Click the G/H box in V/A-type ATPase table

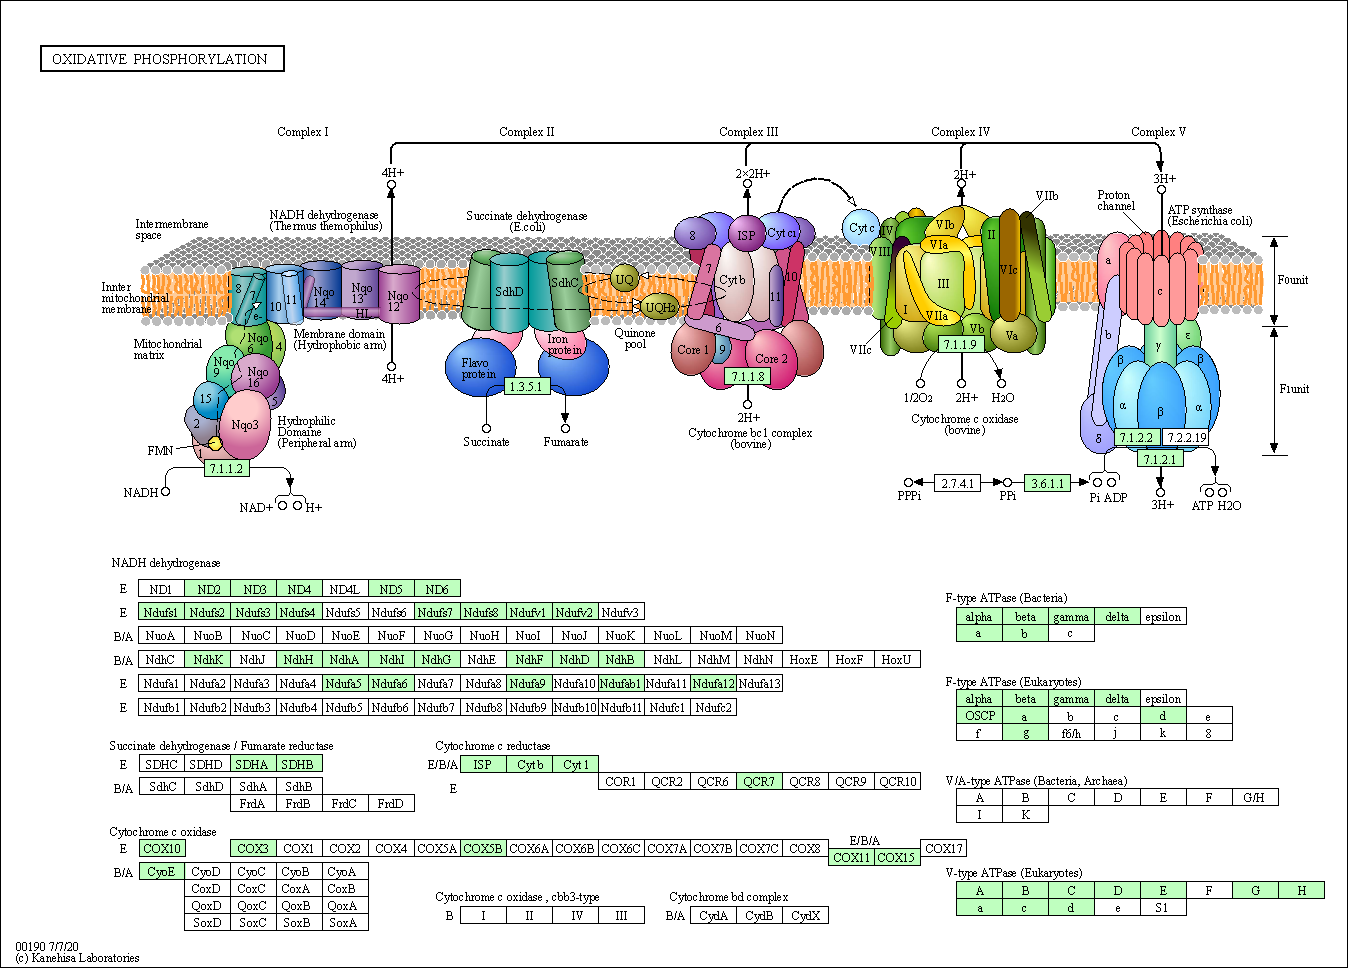[x=1255, y=797]
